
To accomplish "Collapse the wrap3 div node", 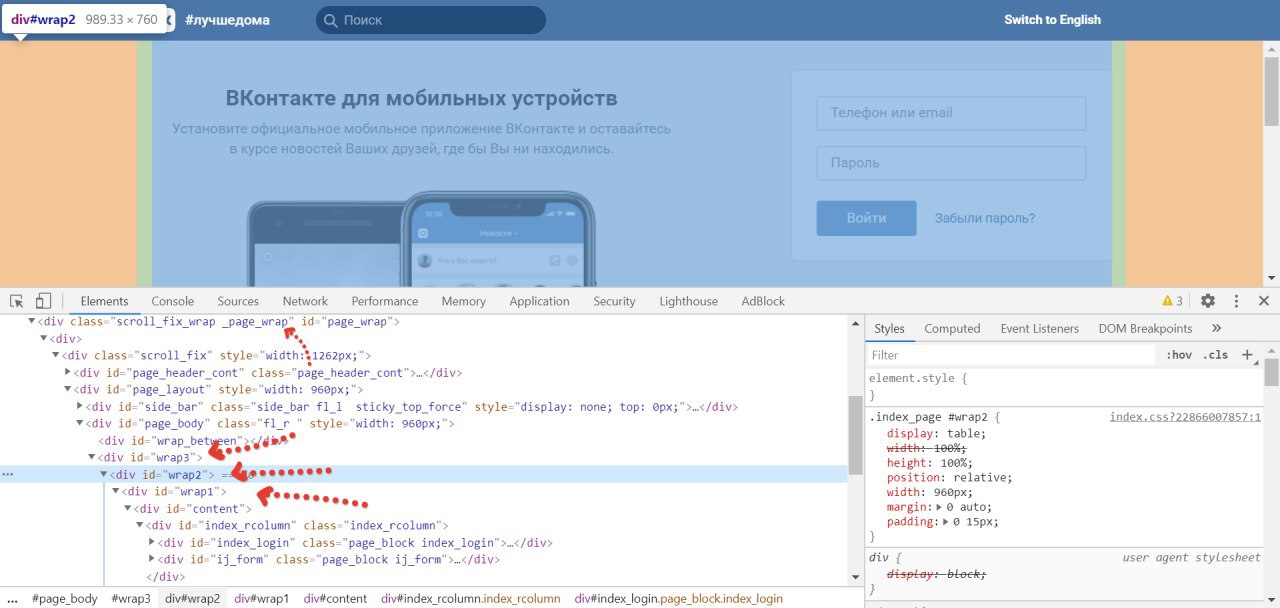I will (x=92, y=458).
